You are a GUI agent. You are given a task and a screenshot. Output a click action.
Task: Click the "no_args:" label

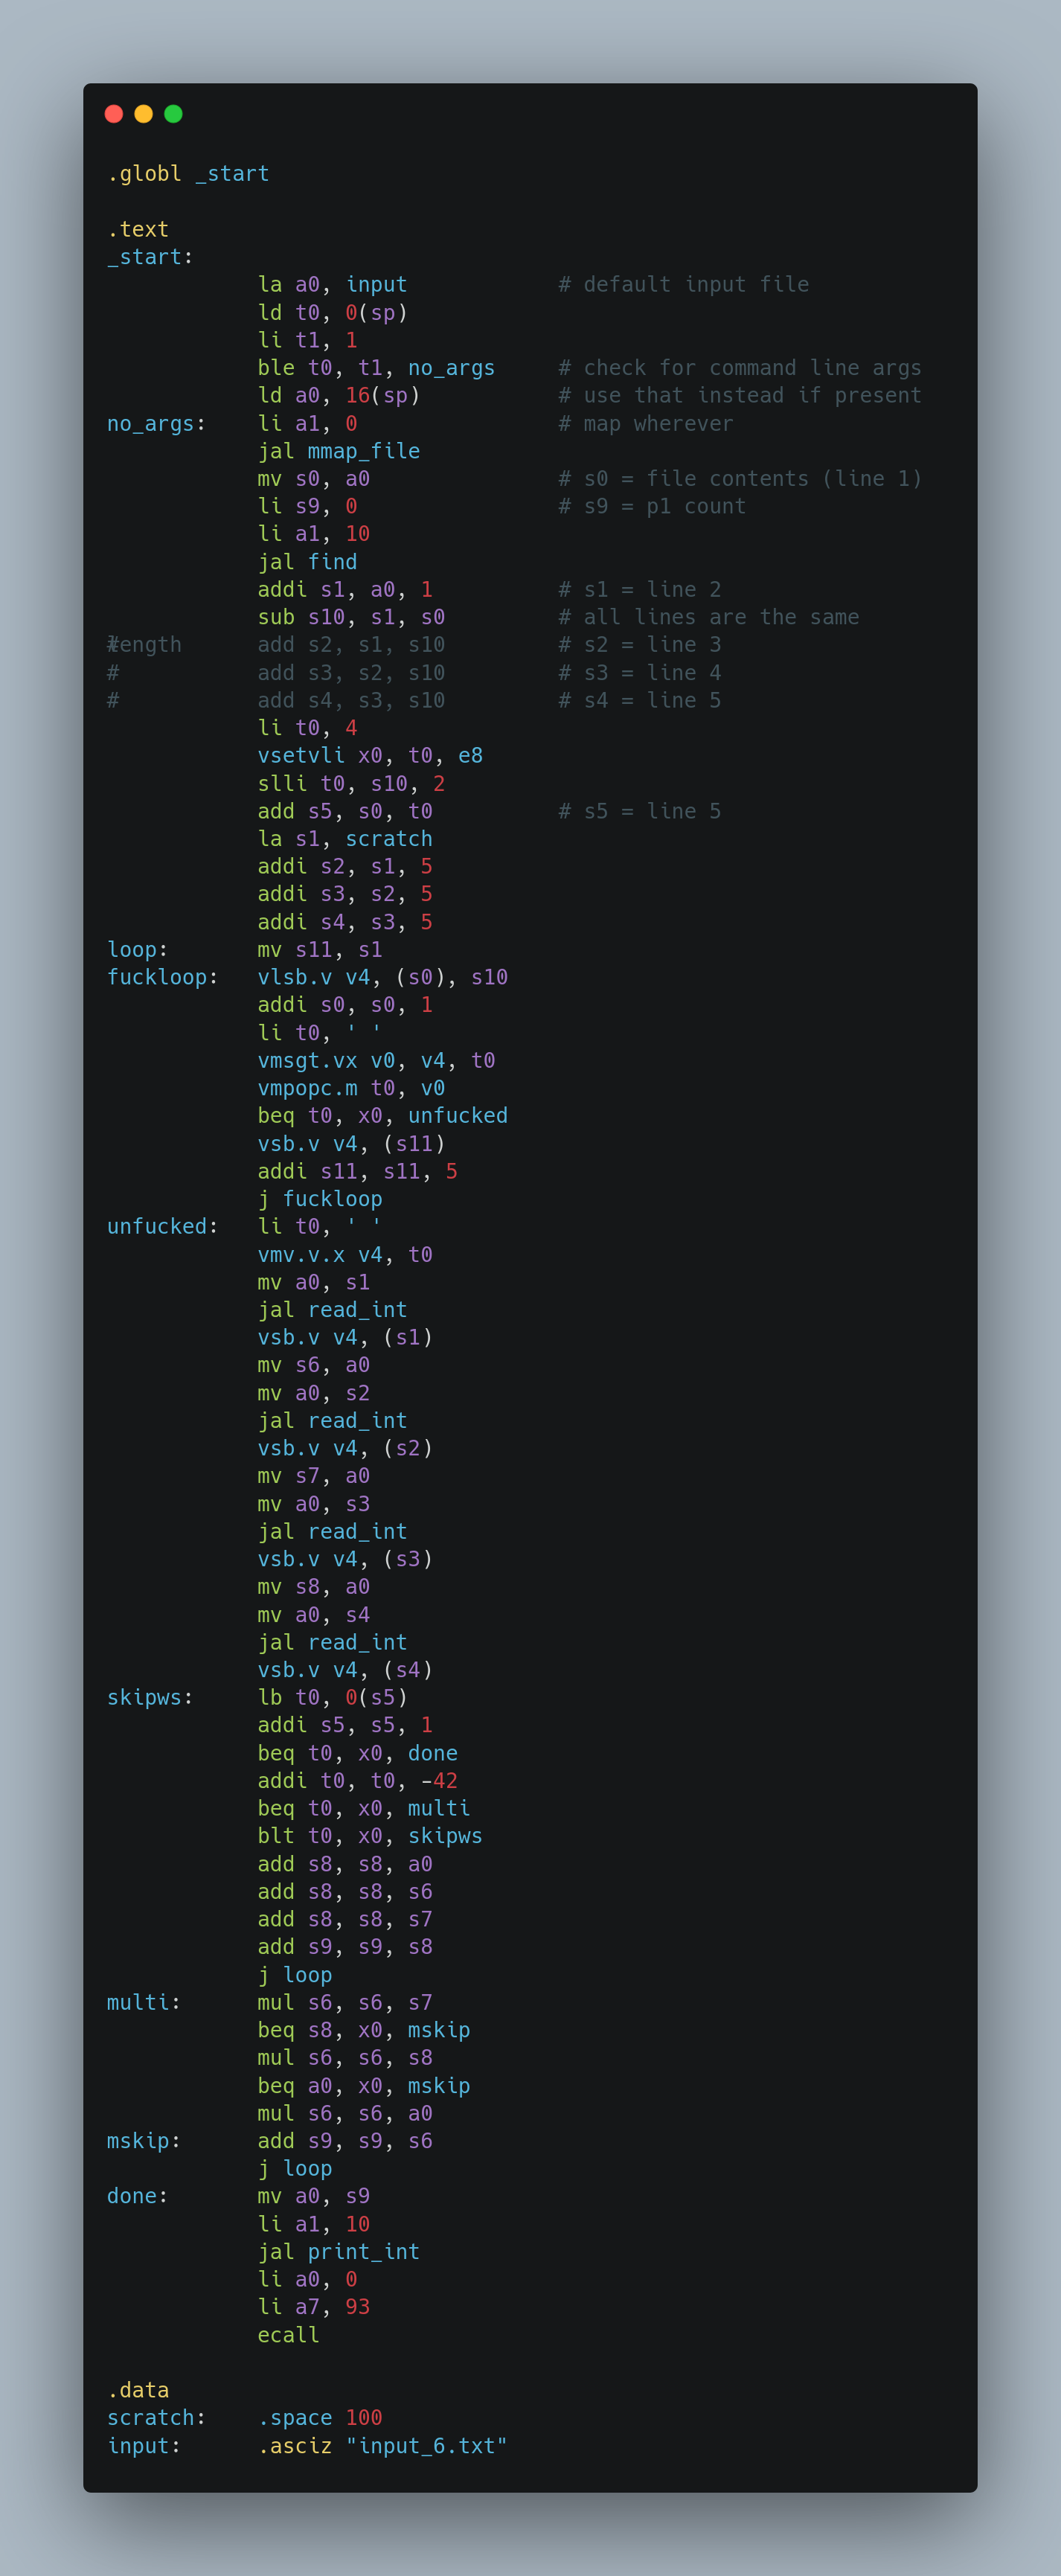[x=156, y=424]
